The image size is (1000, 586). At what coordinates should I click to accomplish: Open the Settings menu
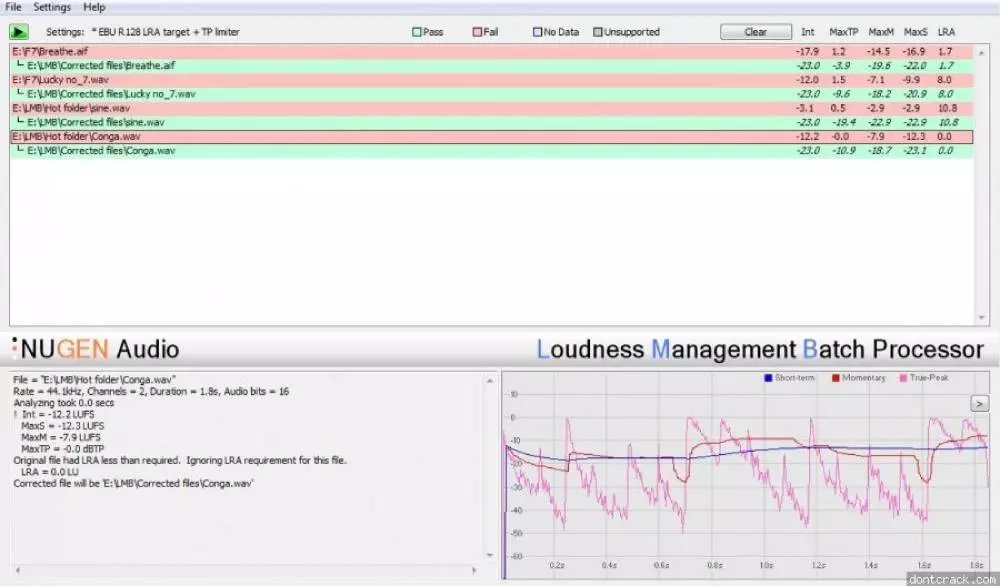point(52,7)
